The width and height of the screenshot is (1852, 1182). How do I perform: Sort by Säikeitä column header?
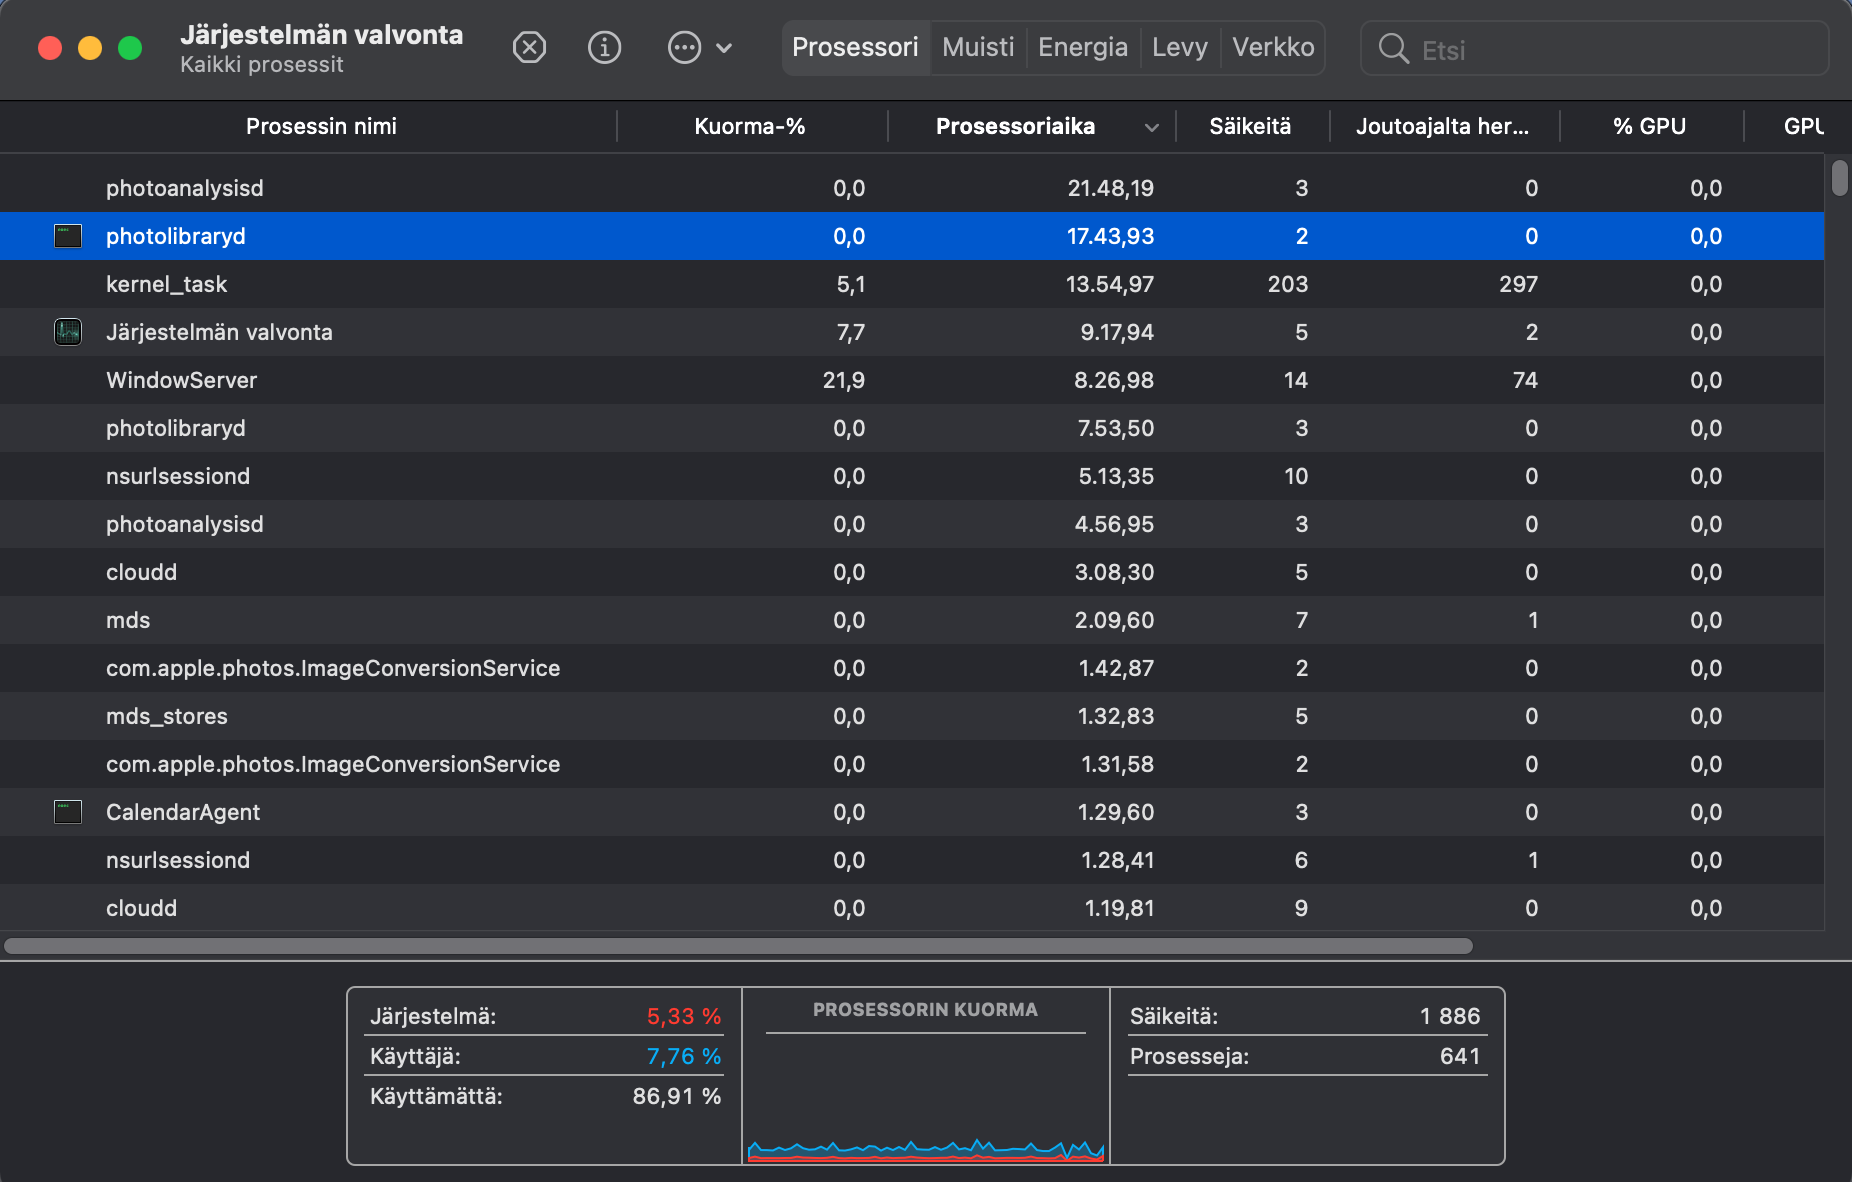click(1249, 126)
